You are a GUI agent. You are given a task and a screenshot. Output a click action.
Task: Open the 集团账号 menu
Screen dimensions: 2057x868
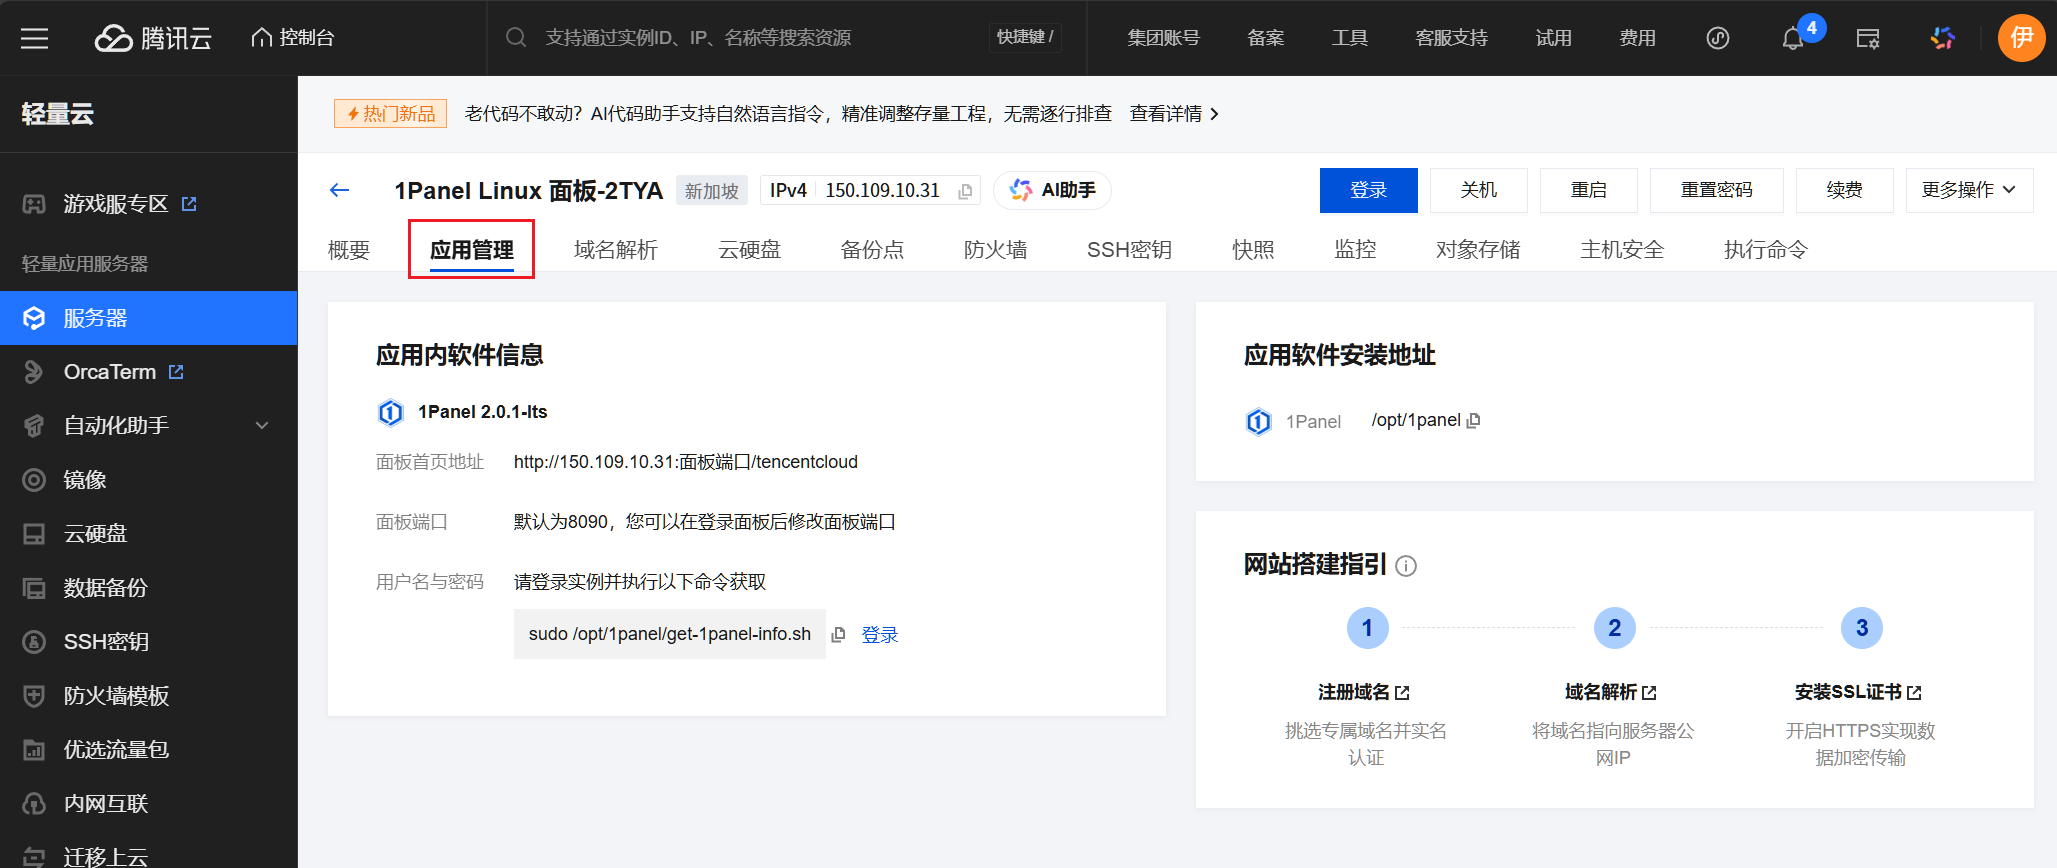pos(1163,38)
